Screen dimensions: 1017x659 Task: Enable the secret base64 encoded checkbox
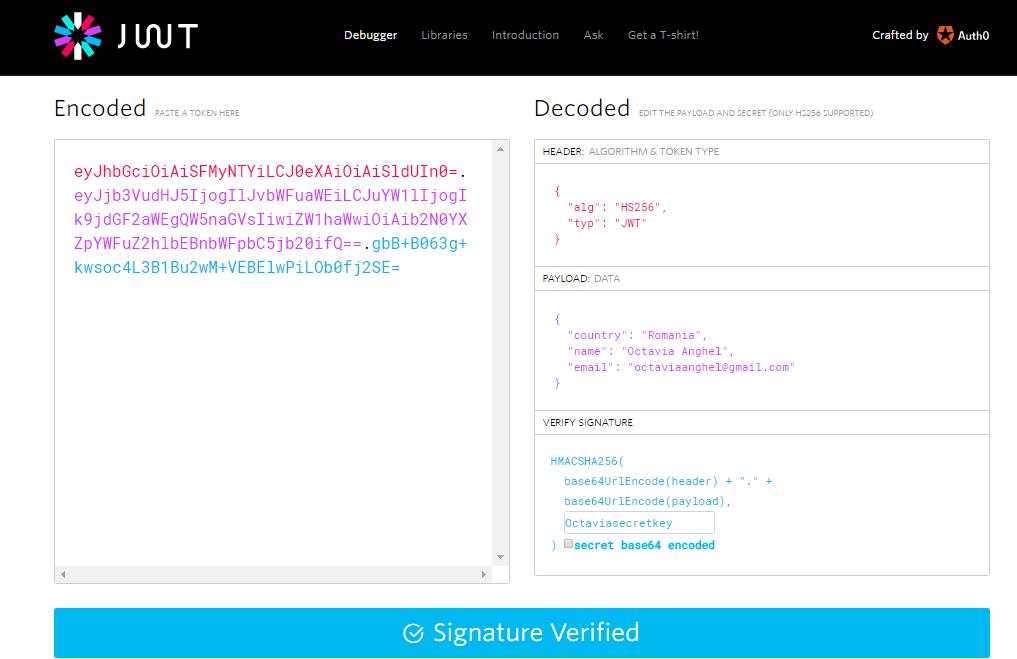(x=568, y=544)
